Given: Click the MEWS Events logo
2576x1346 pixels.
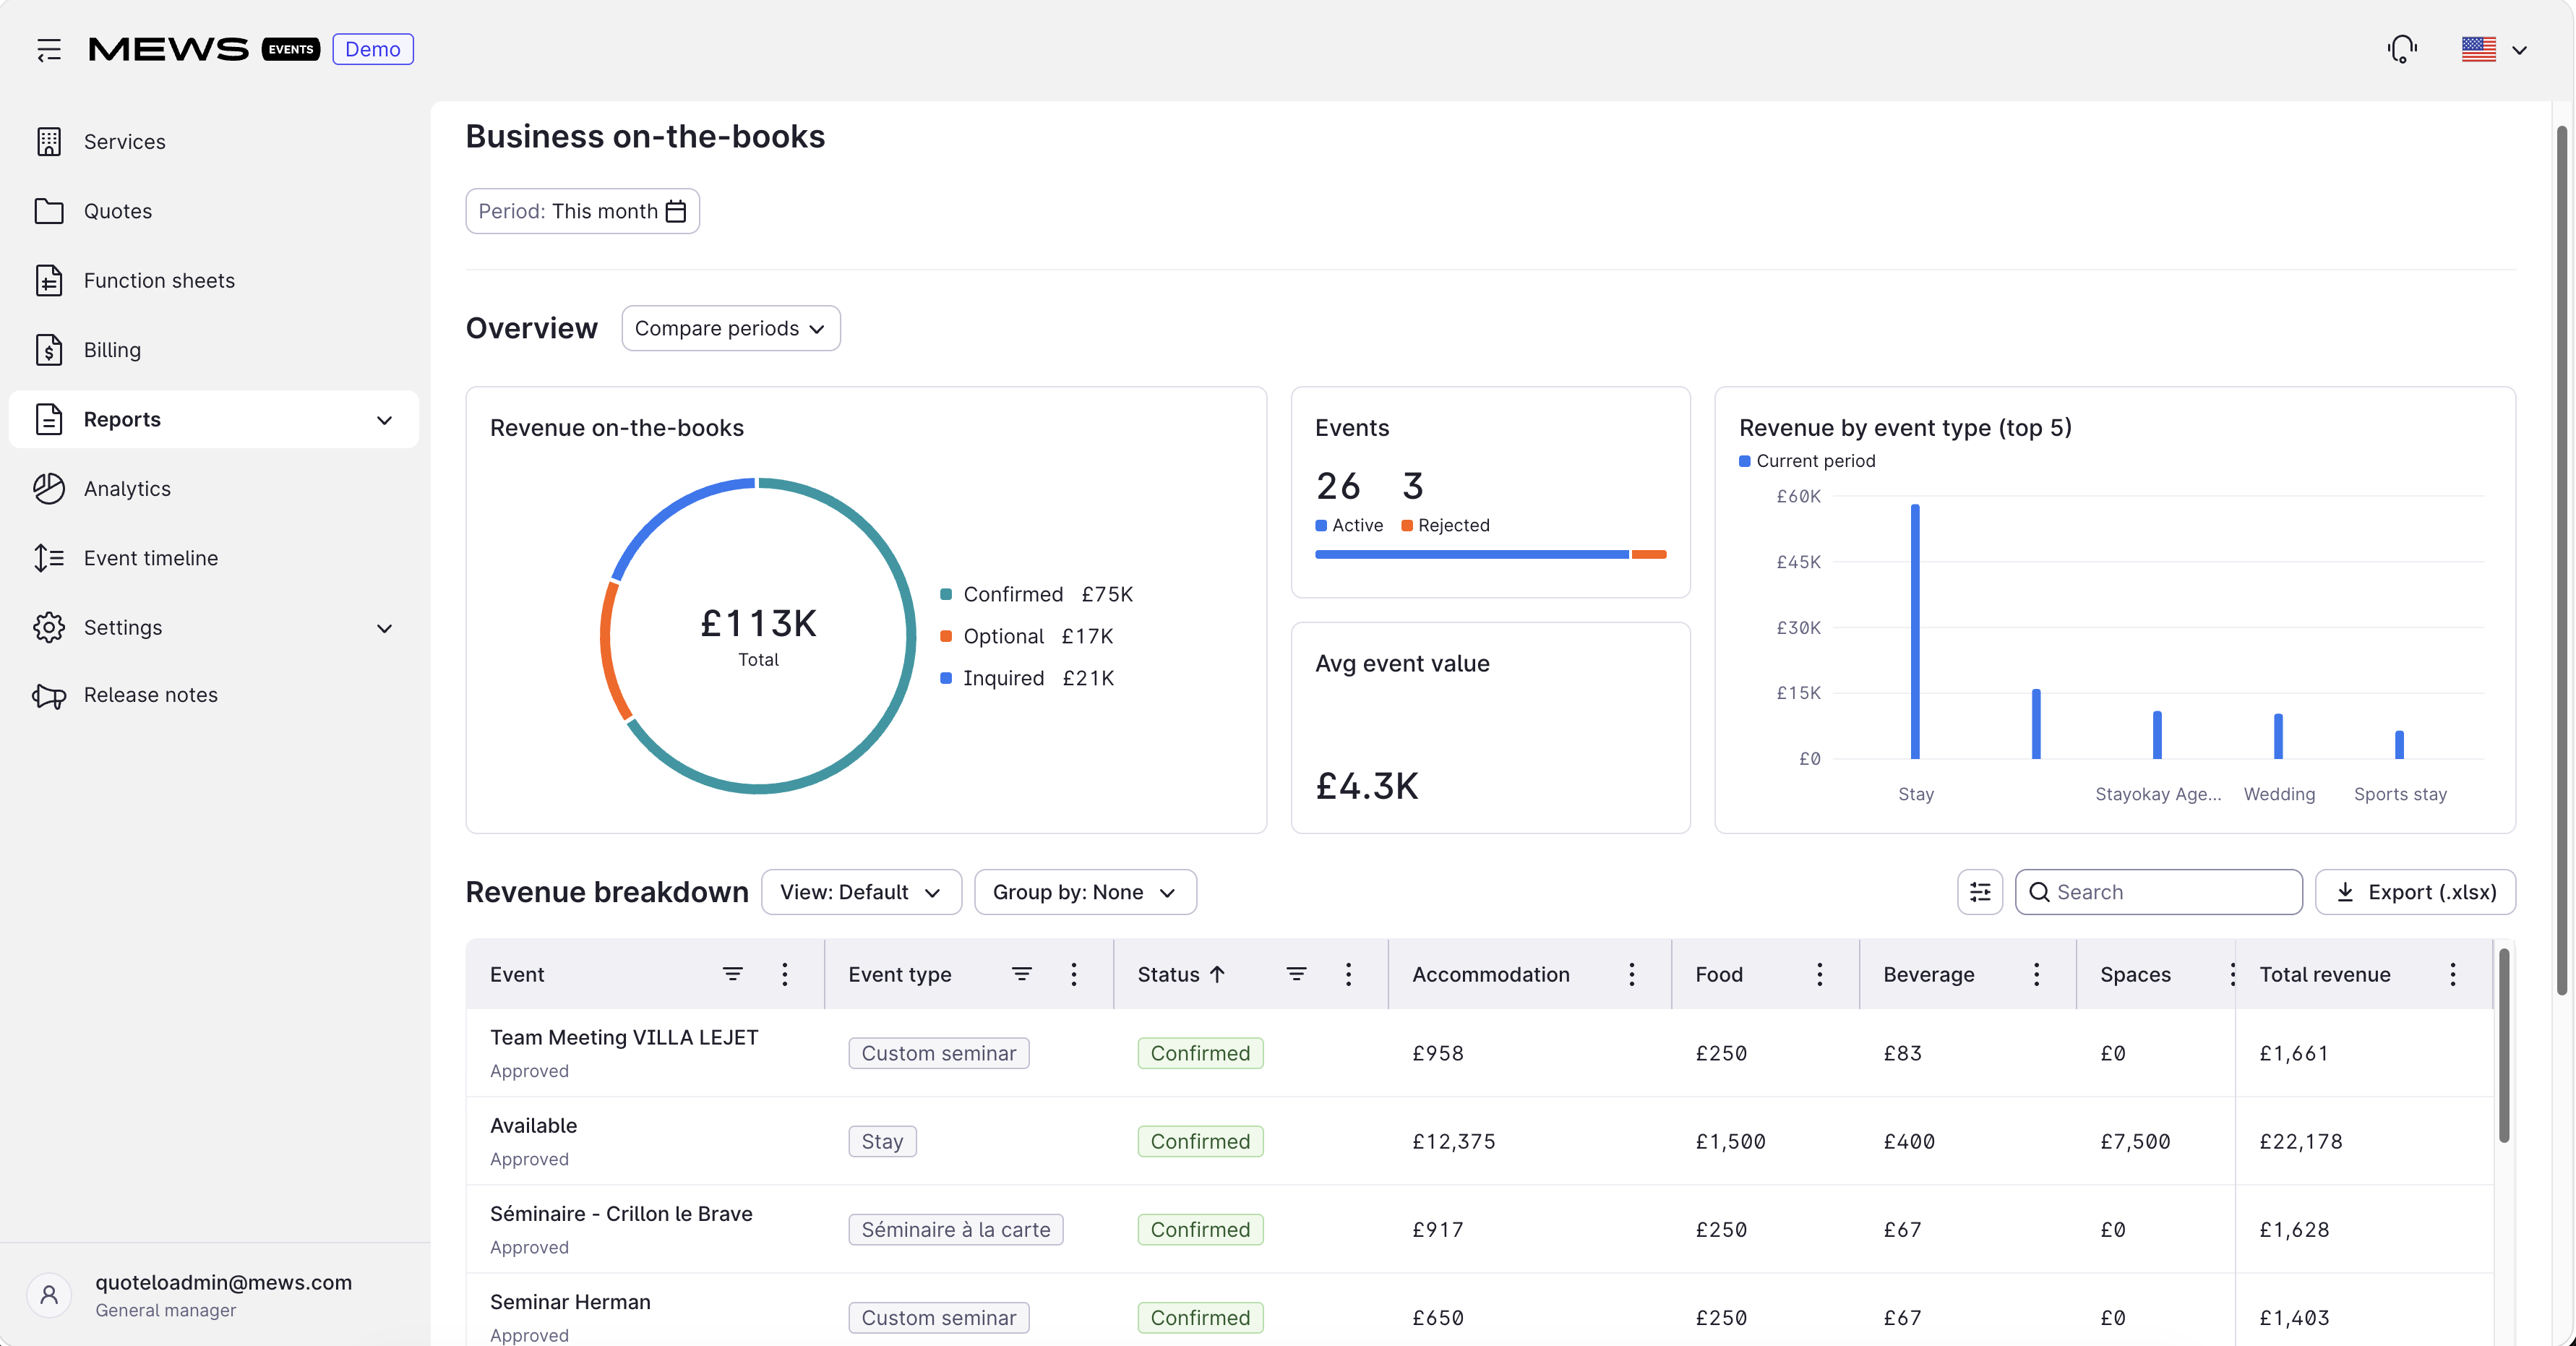Looking at the screenshot, I should click(x=204, y=49).
